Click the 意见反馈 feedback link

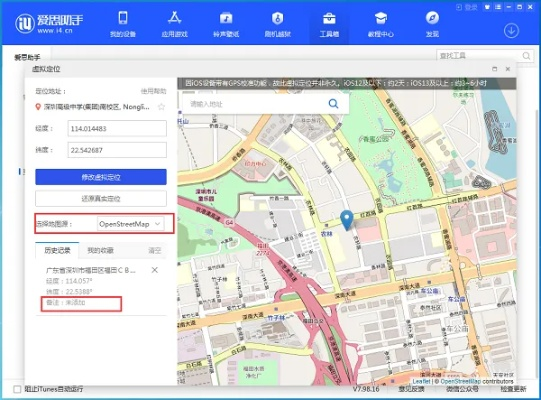pos(411,389)
